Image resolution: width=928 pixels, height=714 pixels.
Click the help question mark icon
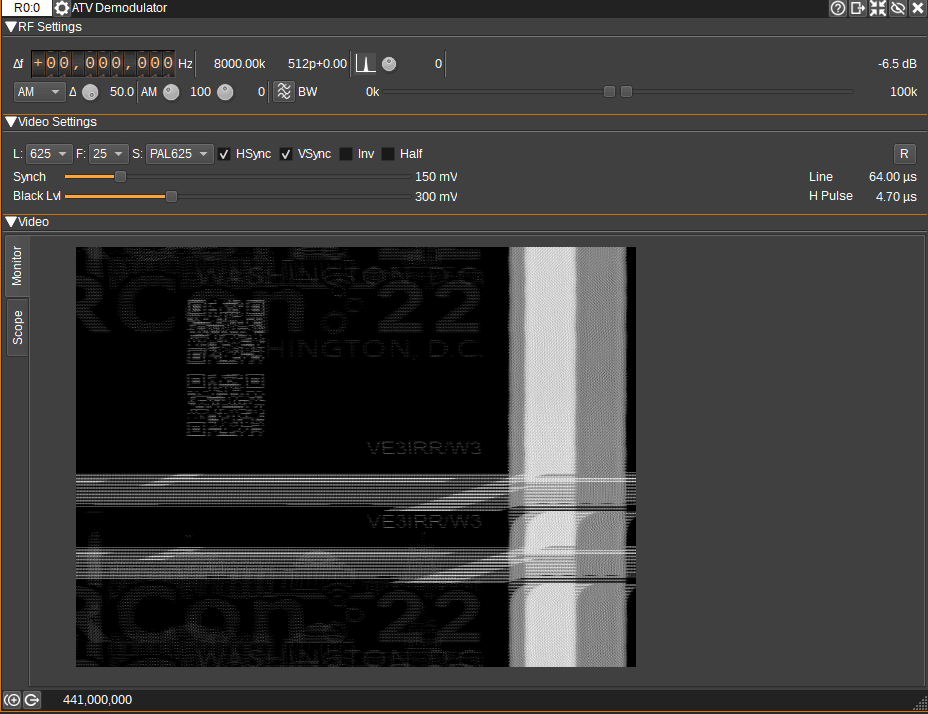pyautogui.click(x=838, y=8)
